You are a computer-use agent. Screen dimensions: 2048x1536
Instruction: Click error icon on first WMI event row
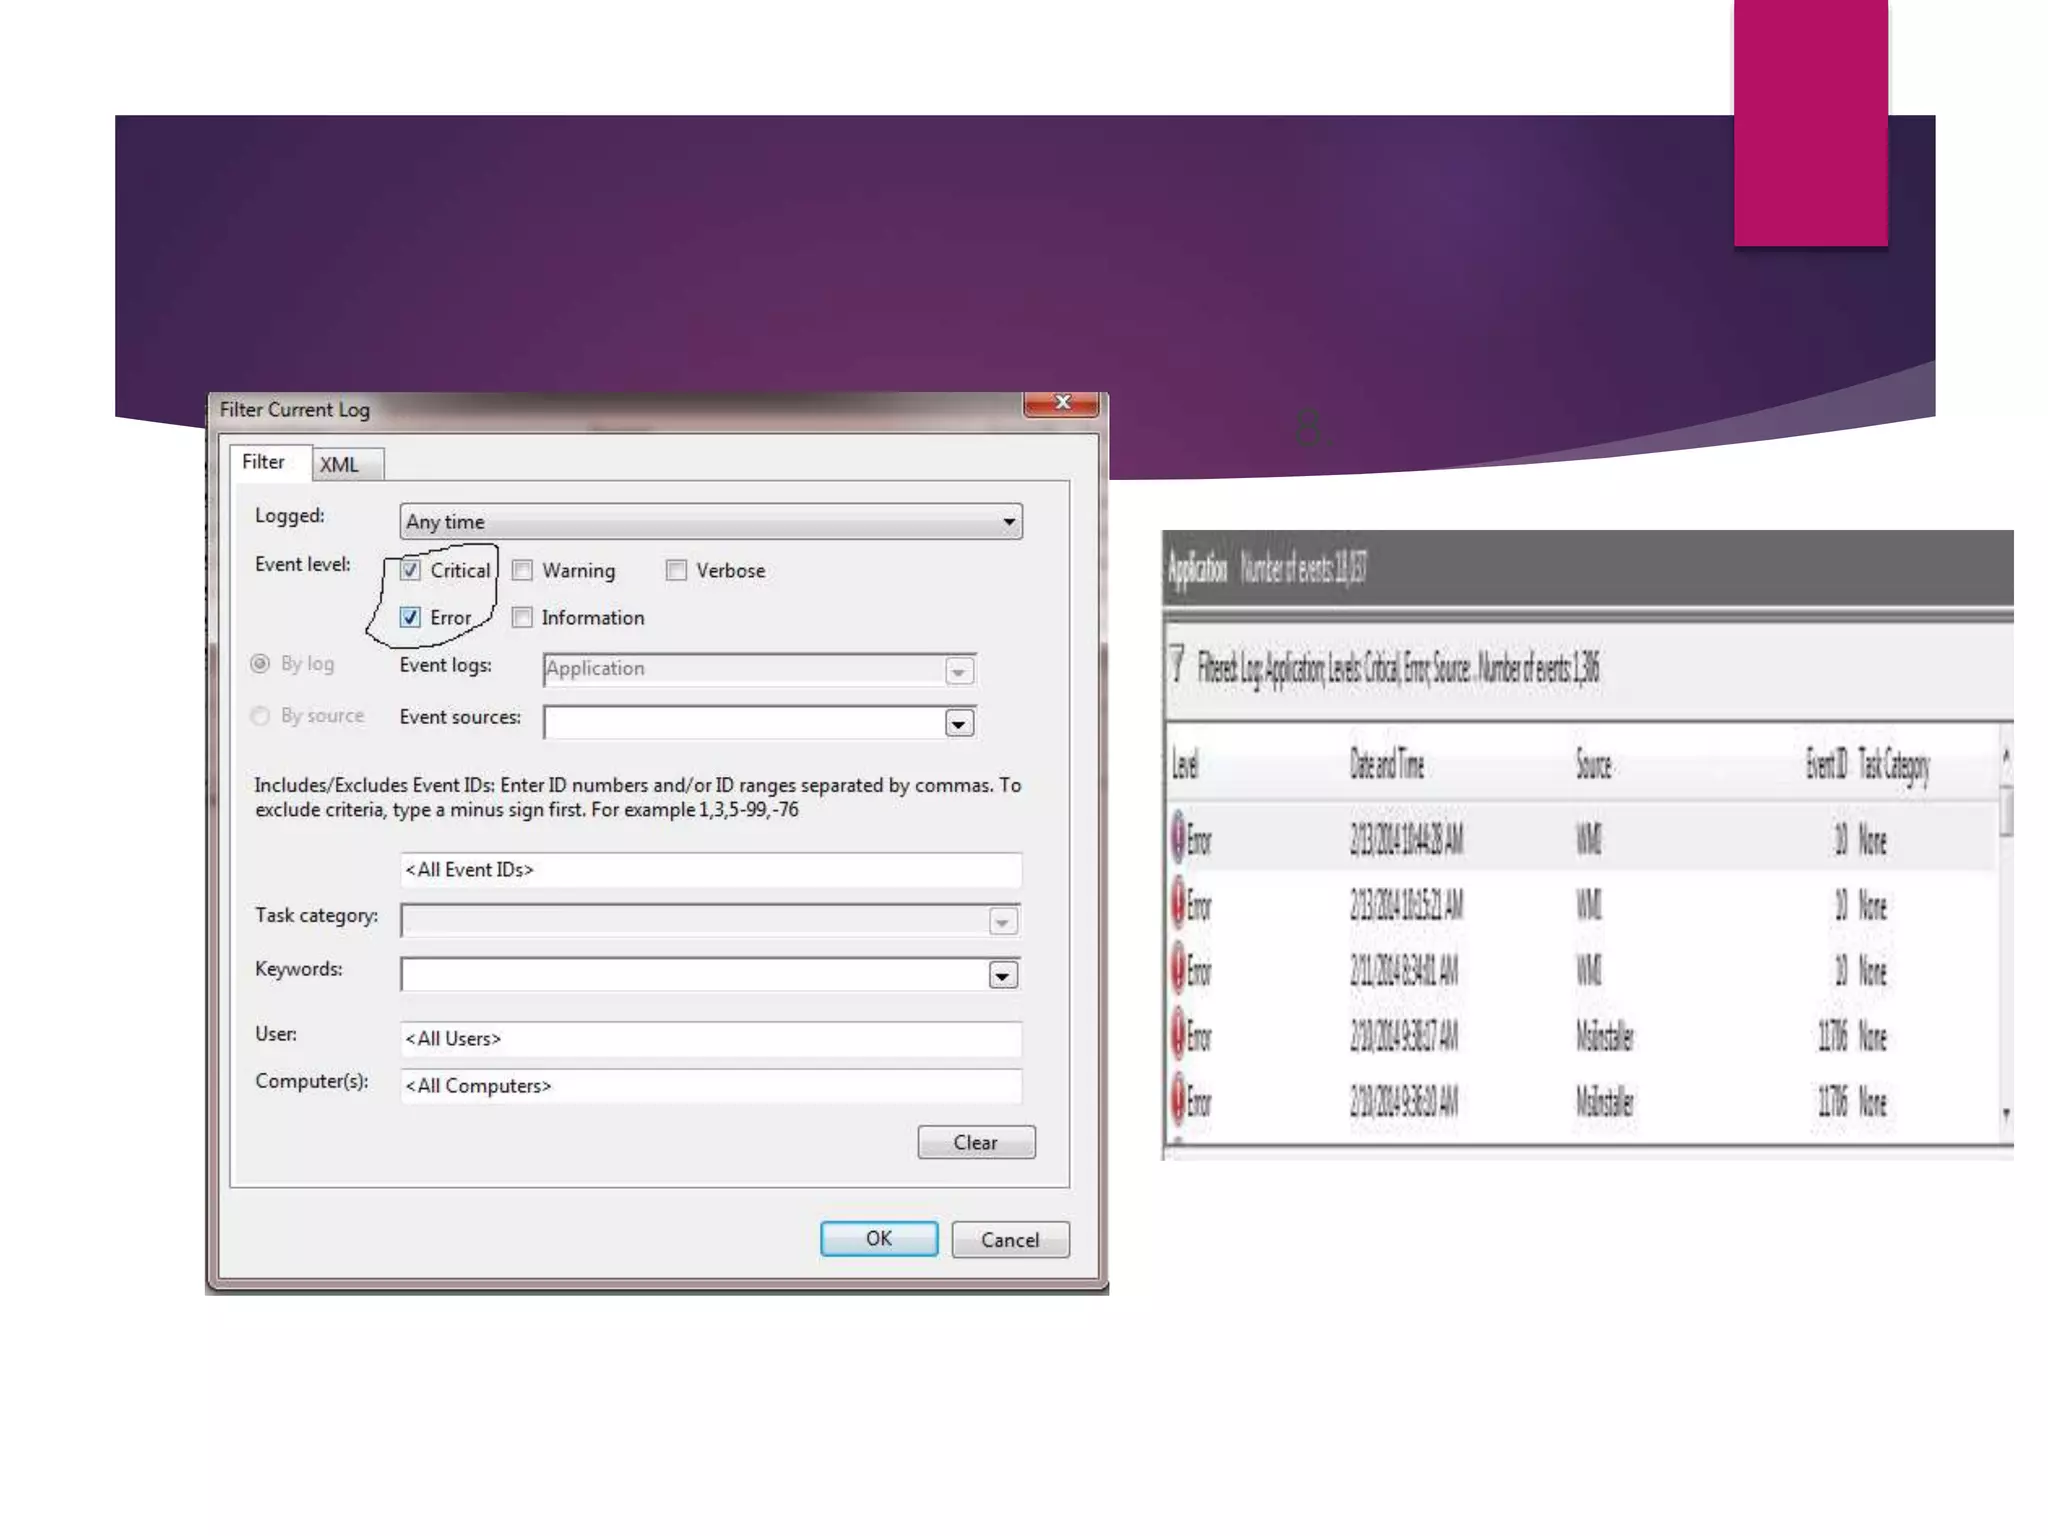[x=1178, y=838]
